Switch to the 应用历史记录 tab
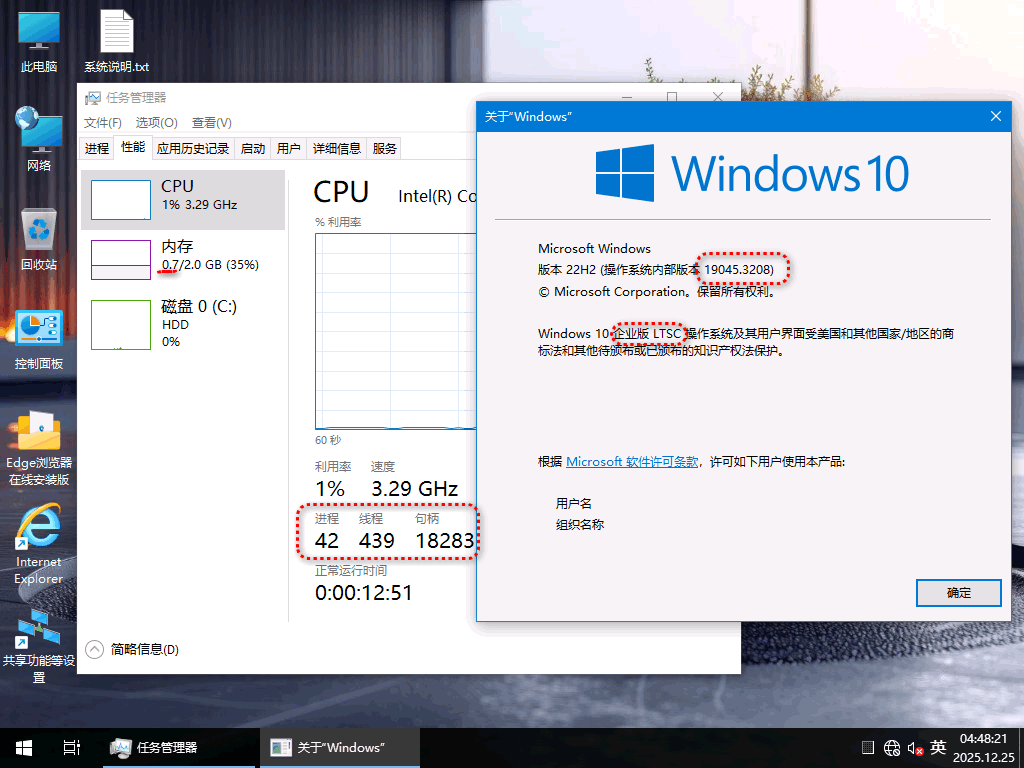 193,148
